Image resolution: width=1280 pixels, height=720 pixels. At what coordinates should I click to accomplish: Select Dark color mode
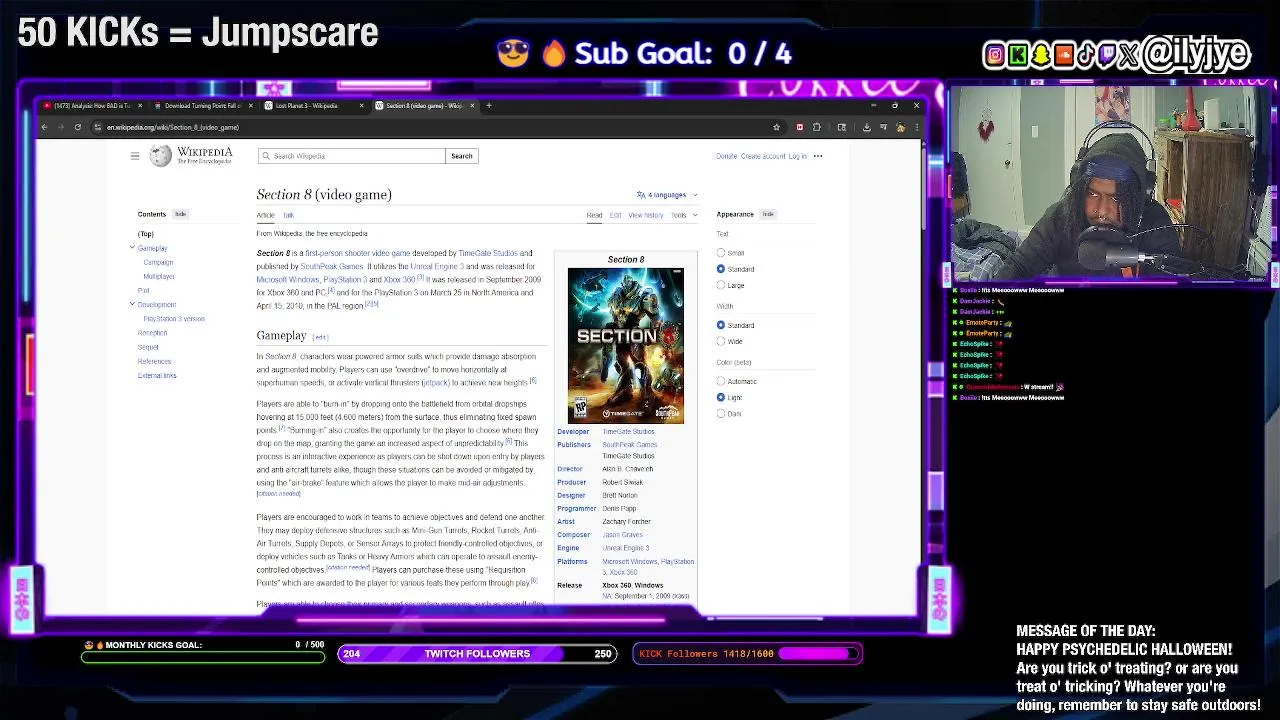721,413
